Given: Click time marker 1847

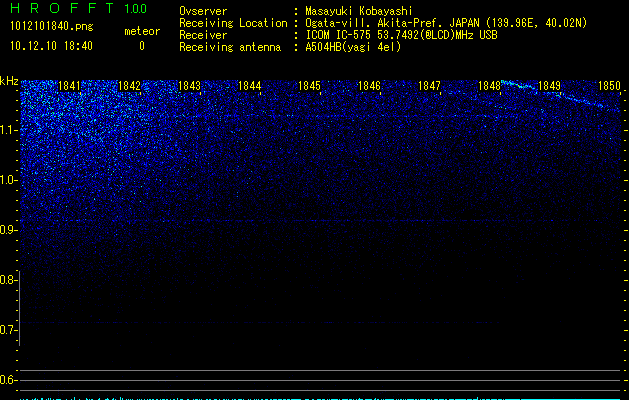Looking at the screenshot, I should (430, 86).
